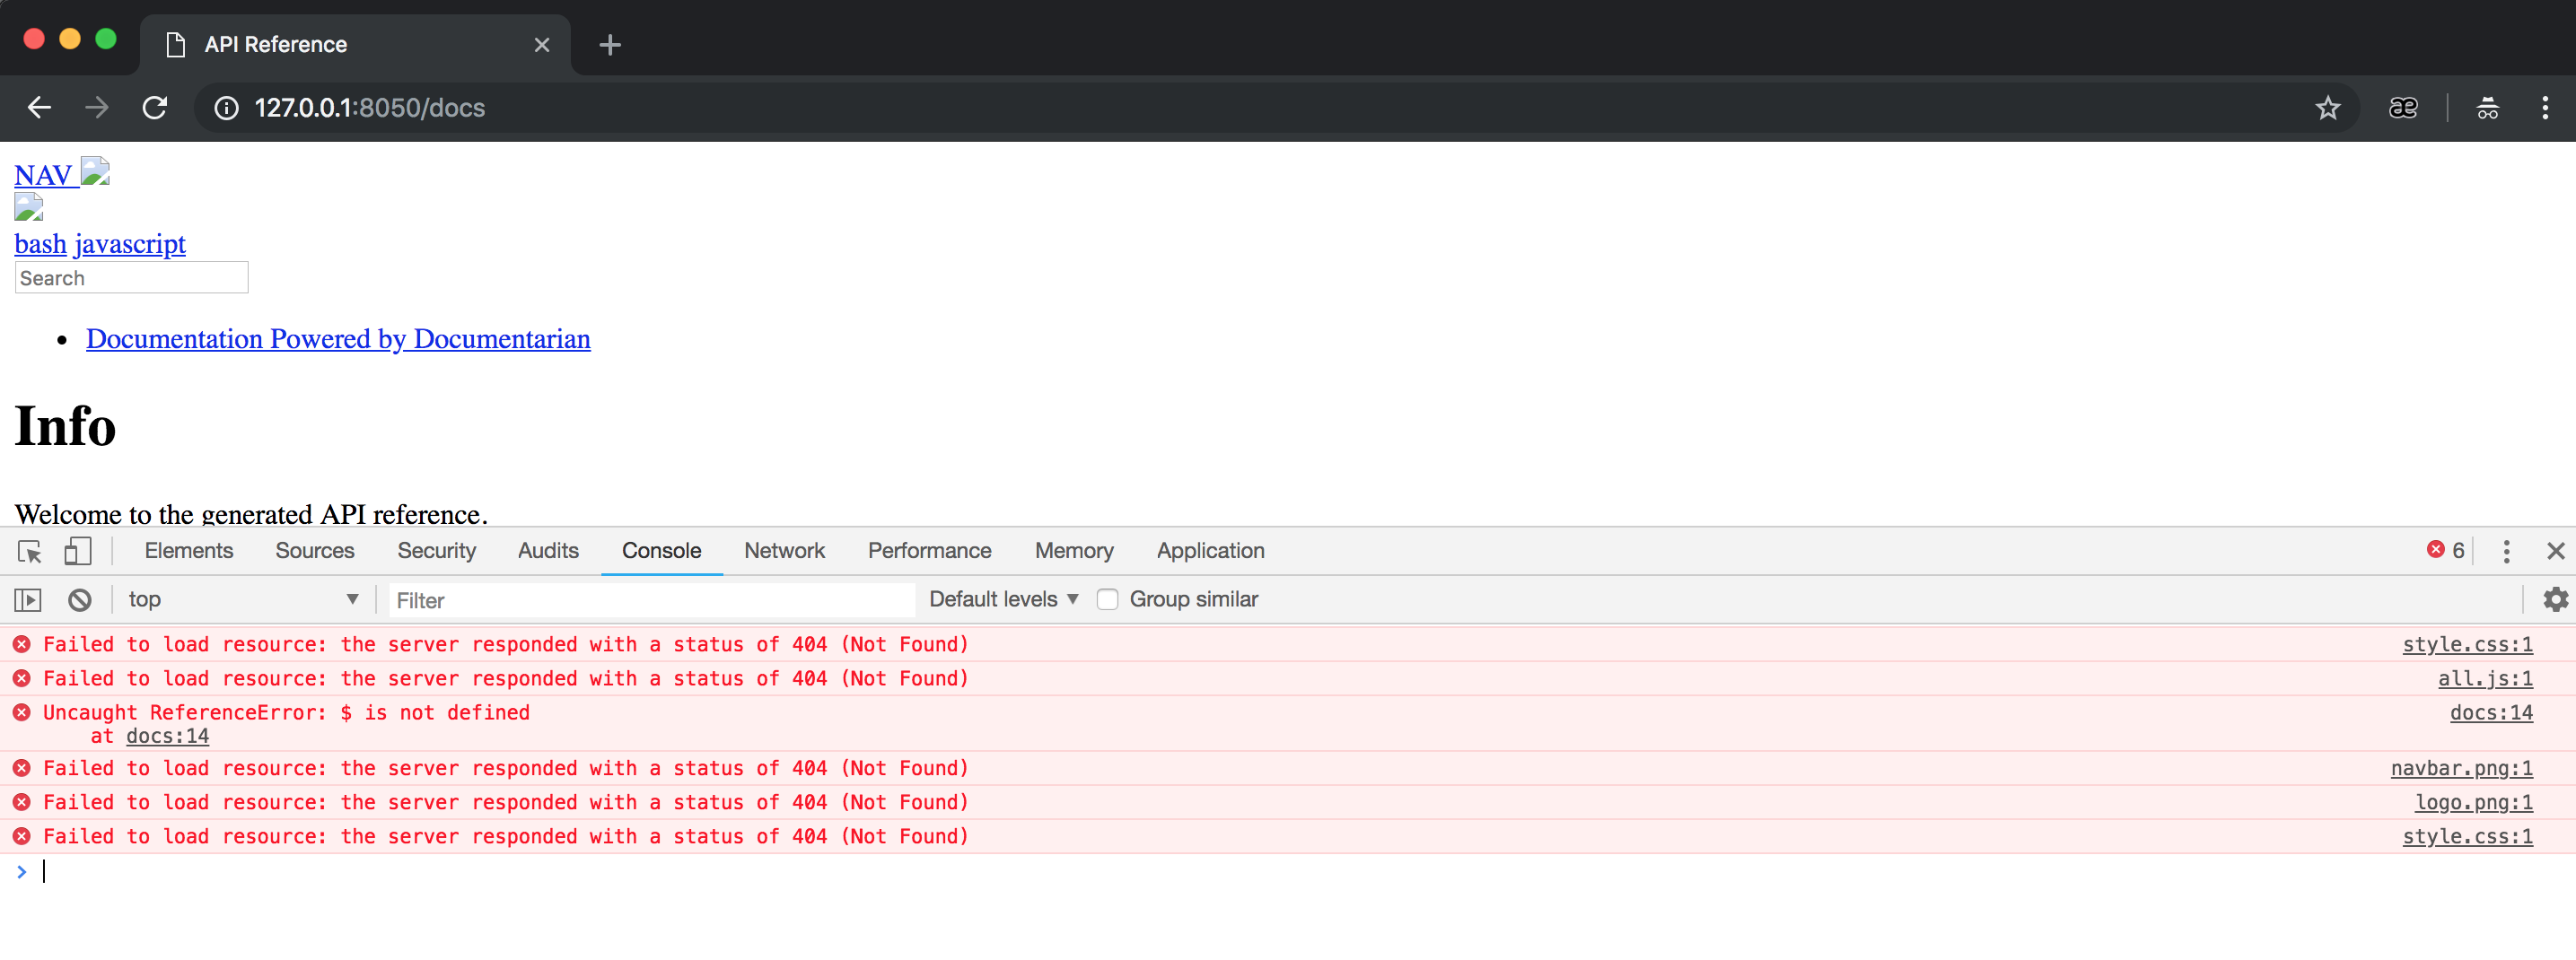This screenshot has width=2576, height=960.
Task: Open last style.css:1 source link
Action: pyautogui.click(x=2467, y=837)
